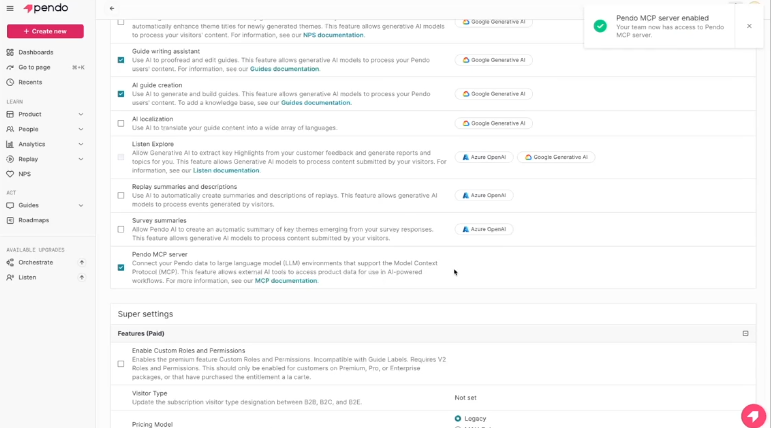Viewport: 771px width, 428px height.
Task: Open the MCP documentation link
Action: 286,281
